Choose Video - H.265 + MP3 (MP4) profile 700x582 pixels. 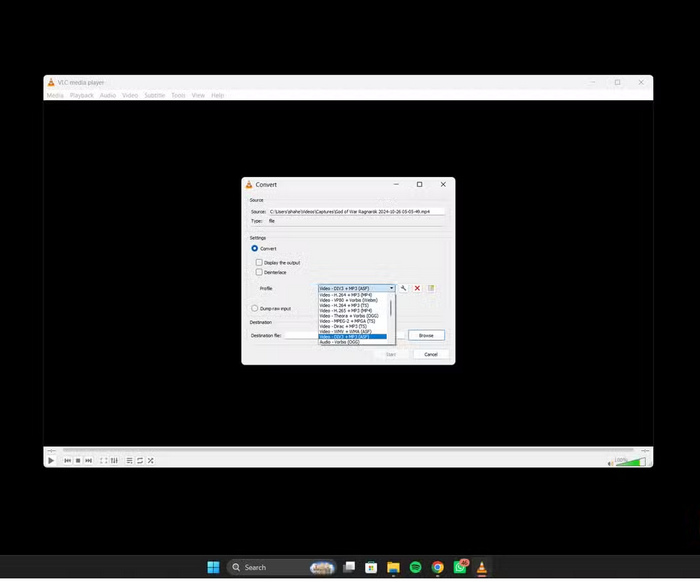[346, 311]
